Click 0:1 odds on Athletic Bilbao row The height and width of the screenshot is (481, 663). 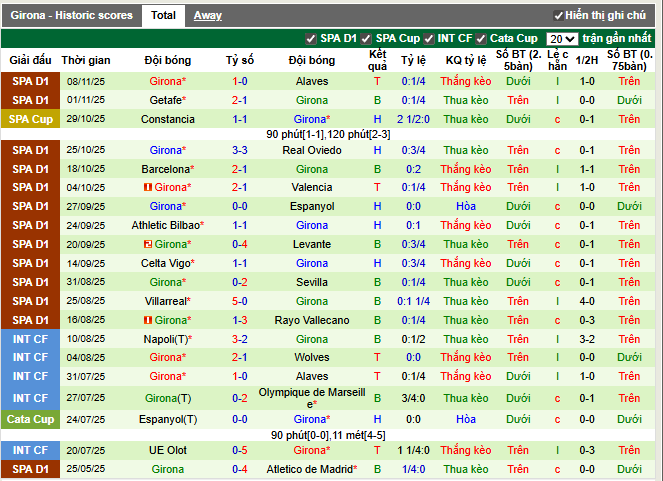tap(414, 225)
